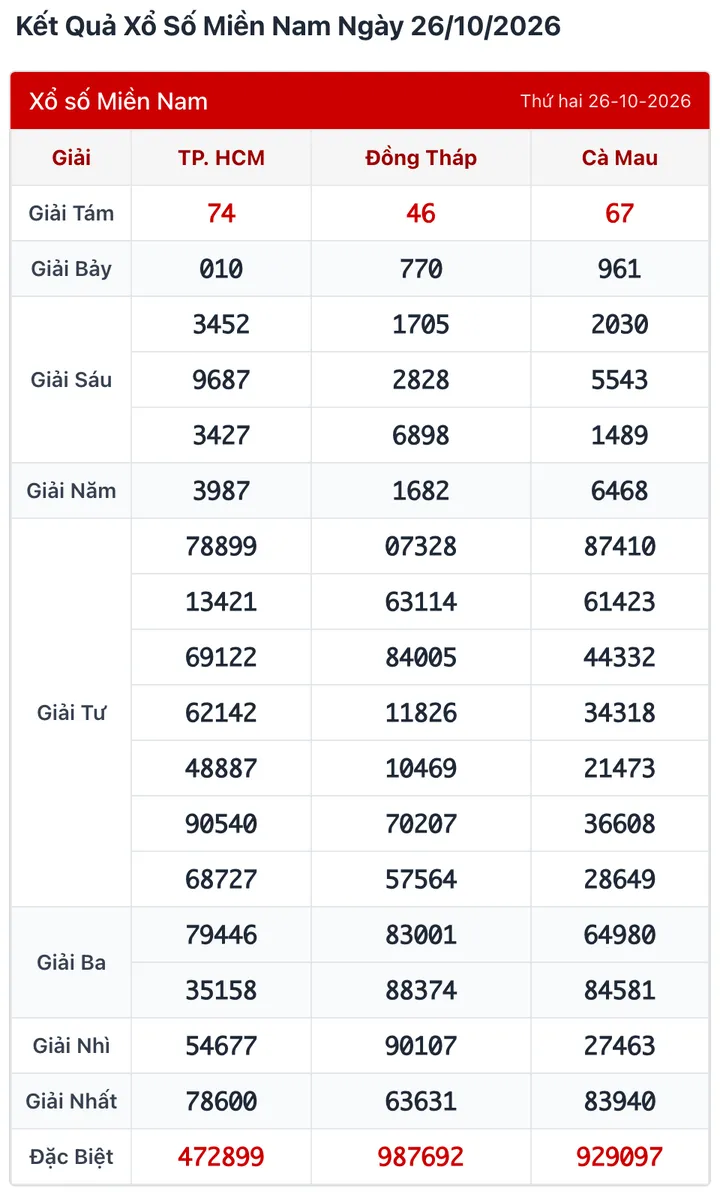Click the Giải Năm number 3987
This screenshot has width=720, height=1200.
click(221, 491)
